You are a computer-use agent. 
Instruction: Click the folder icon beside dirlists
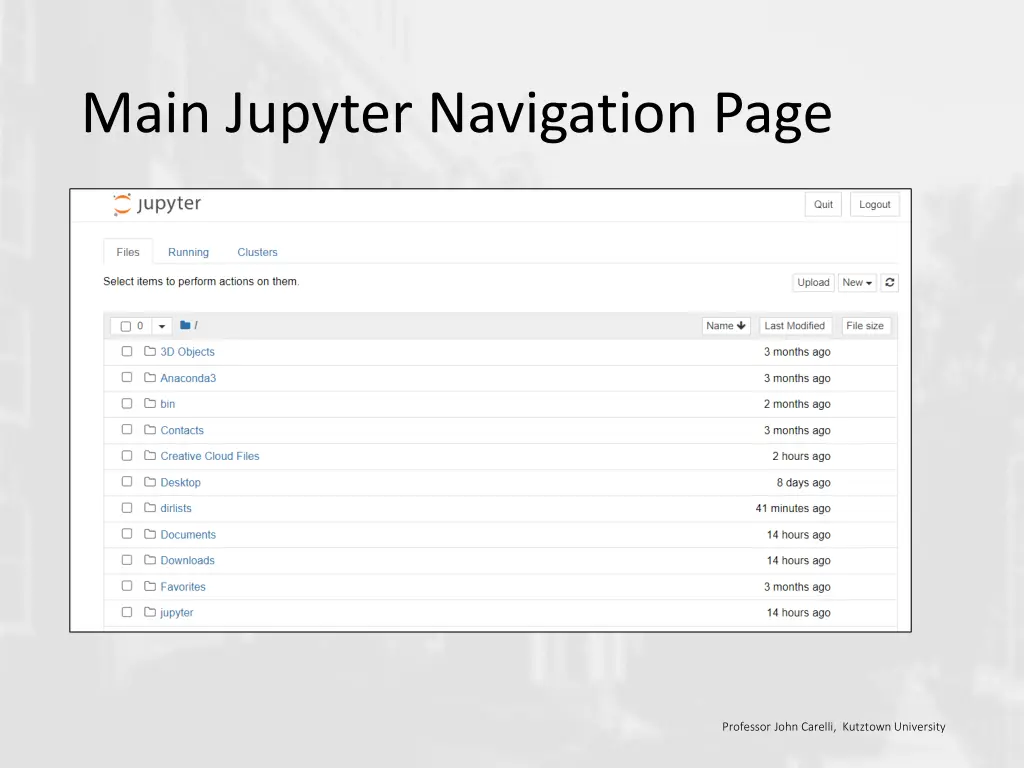pos(150,508)
